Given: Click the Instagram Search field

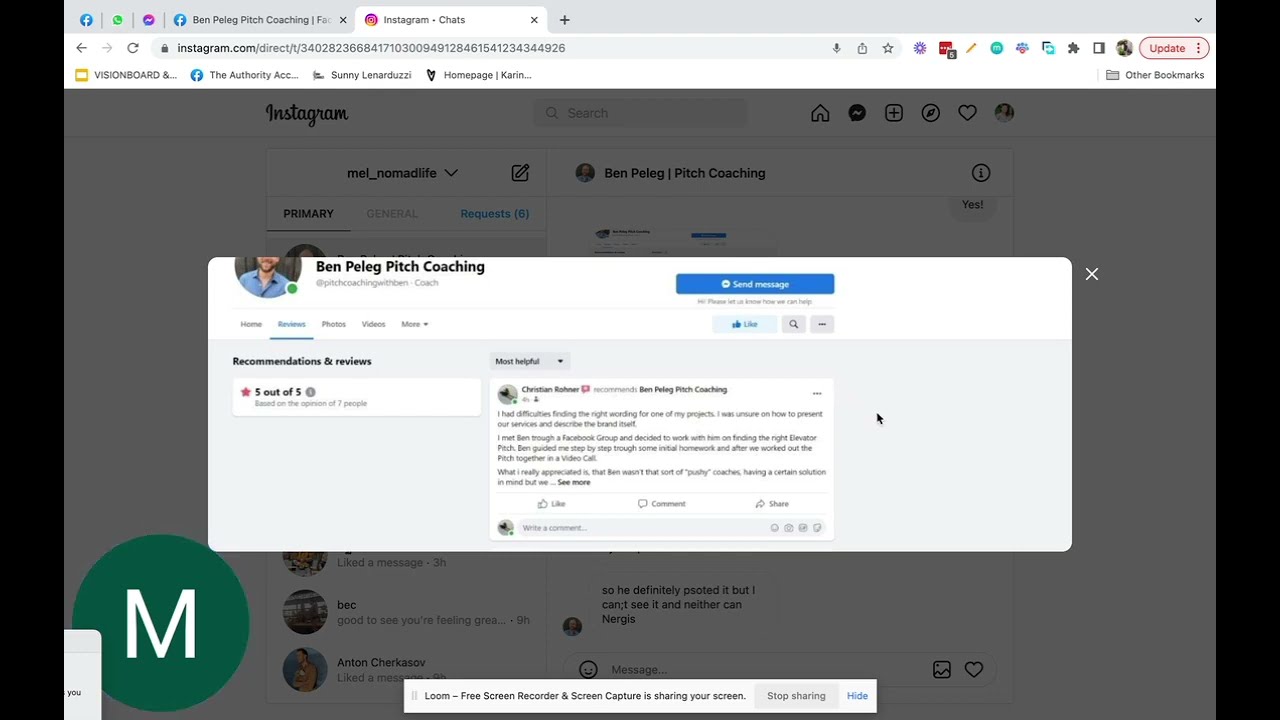Looking at the screenshot, I should 640,113.
